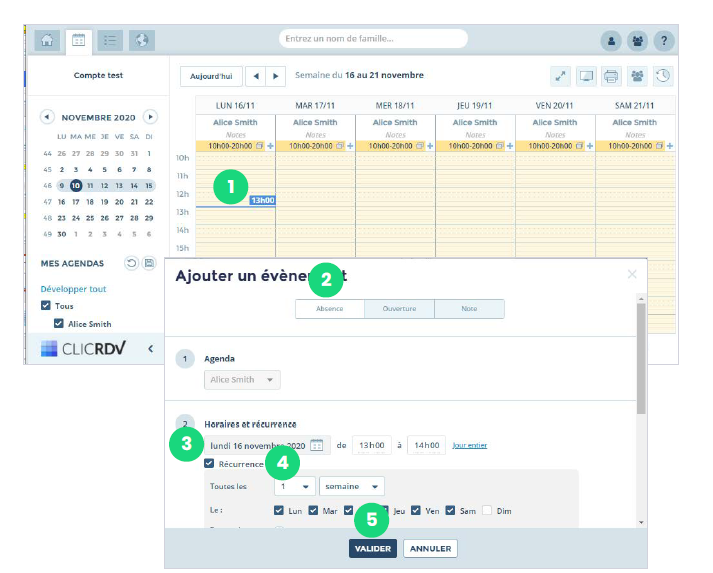Image resolution: width=713 pixels, height=573 pixels.
Task: Open the globe icon view
Action: [x=142, y=41]
